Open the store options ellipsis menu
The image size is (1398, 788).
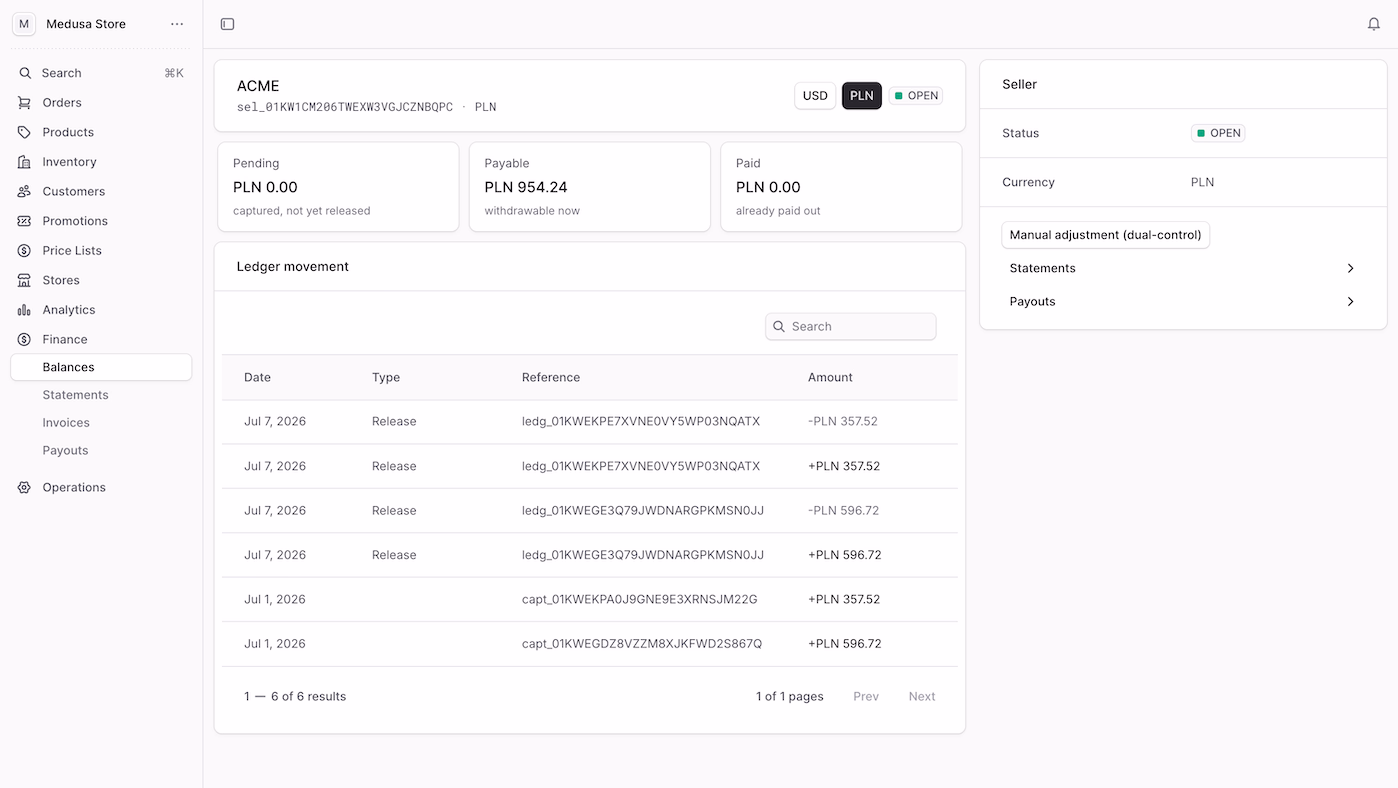tap(177, 24)
